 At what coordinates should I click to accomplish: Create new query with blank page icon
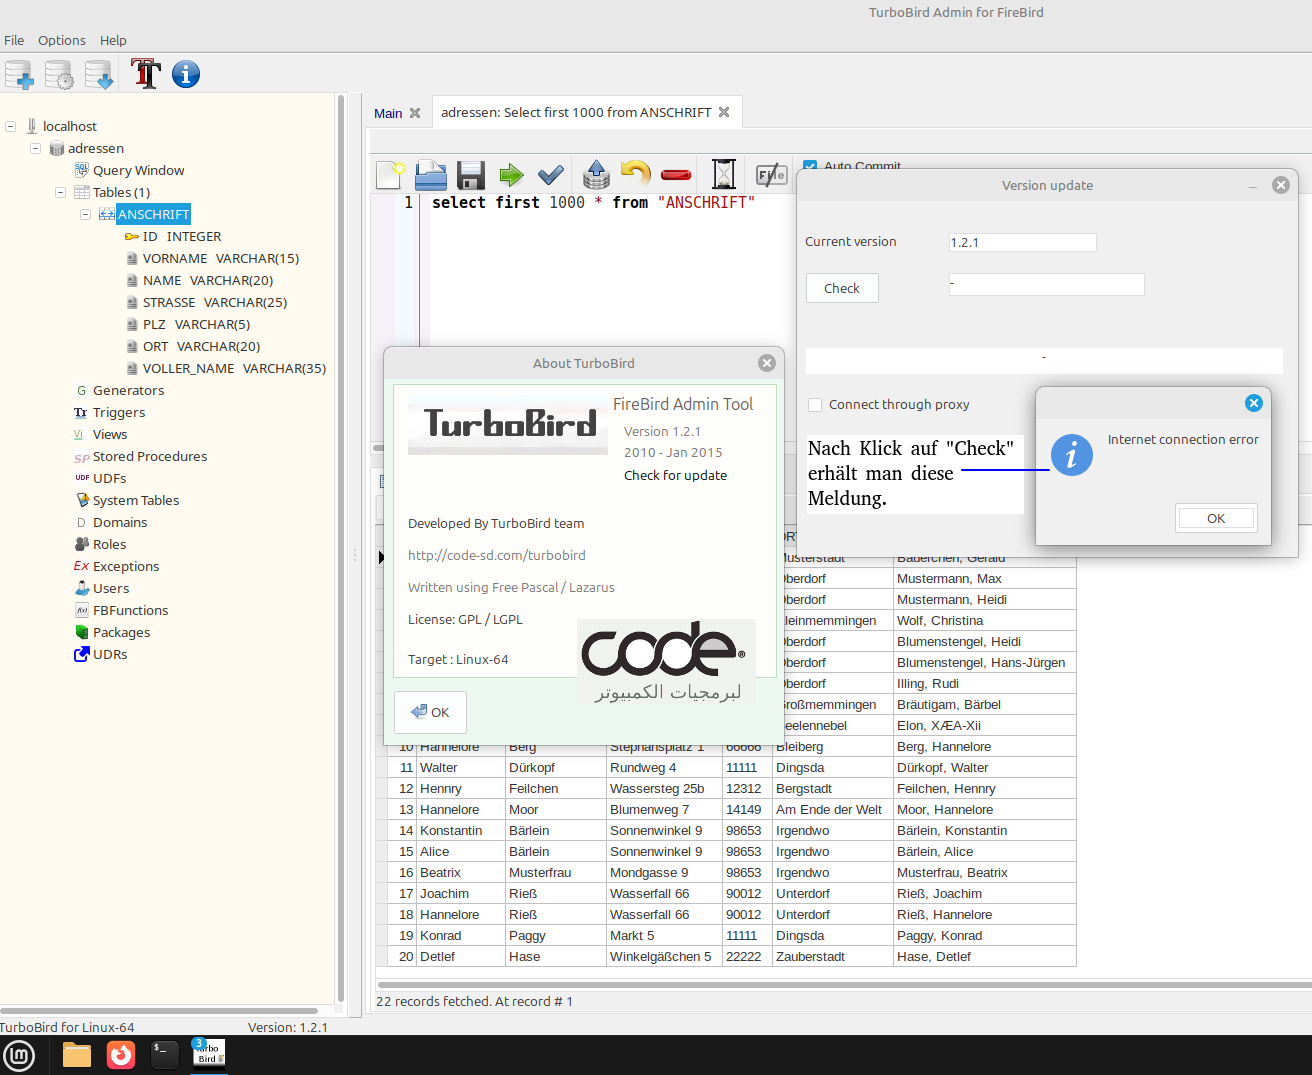390,175
